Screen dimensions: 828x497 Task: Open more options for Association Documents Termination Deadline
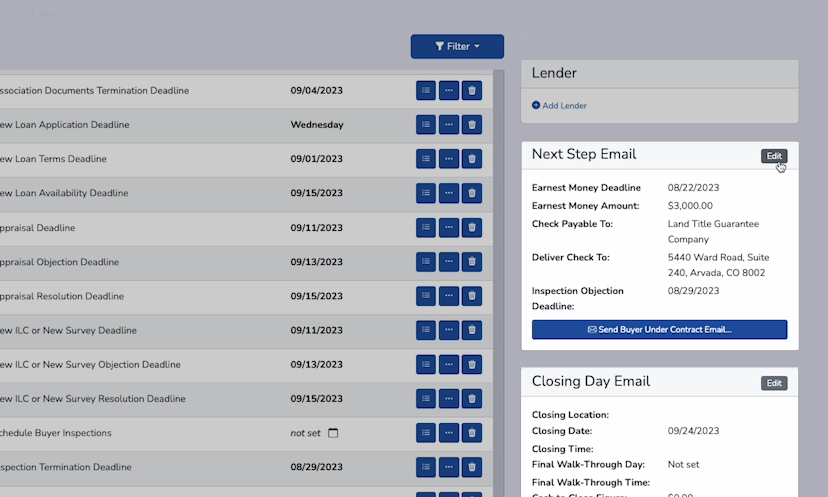tap(449, 90)
